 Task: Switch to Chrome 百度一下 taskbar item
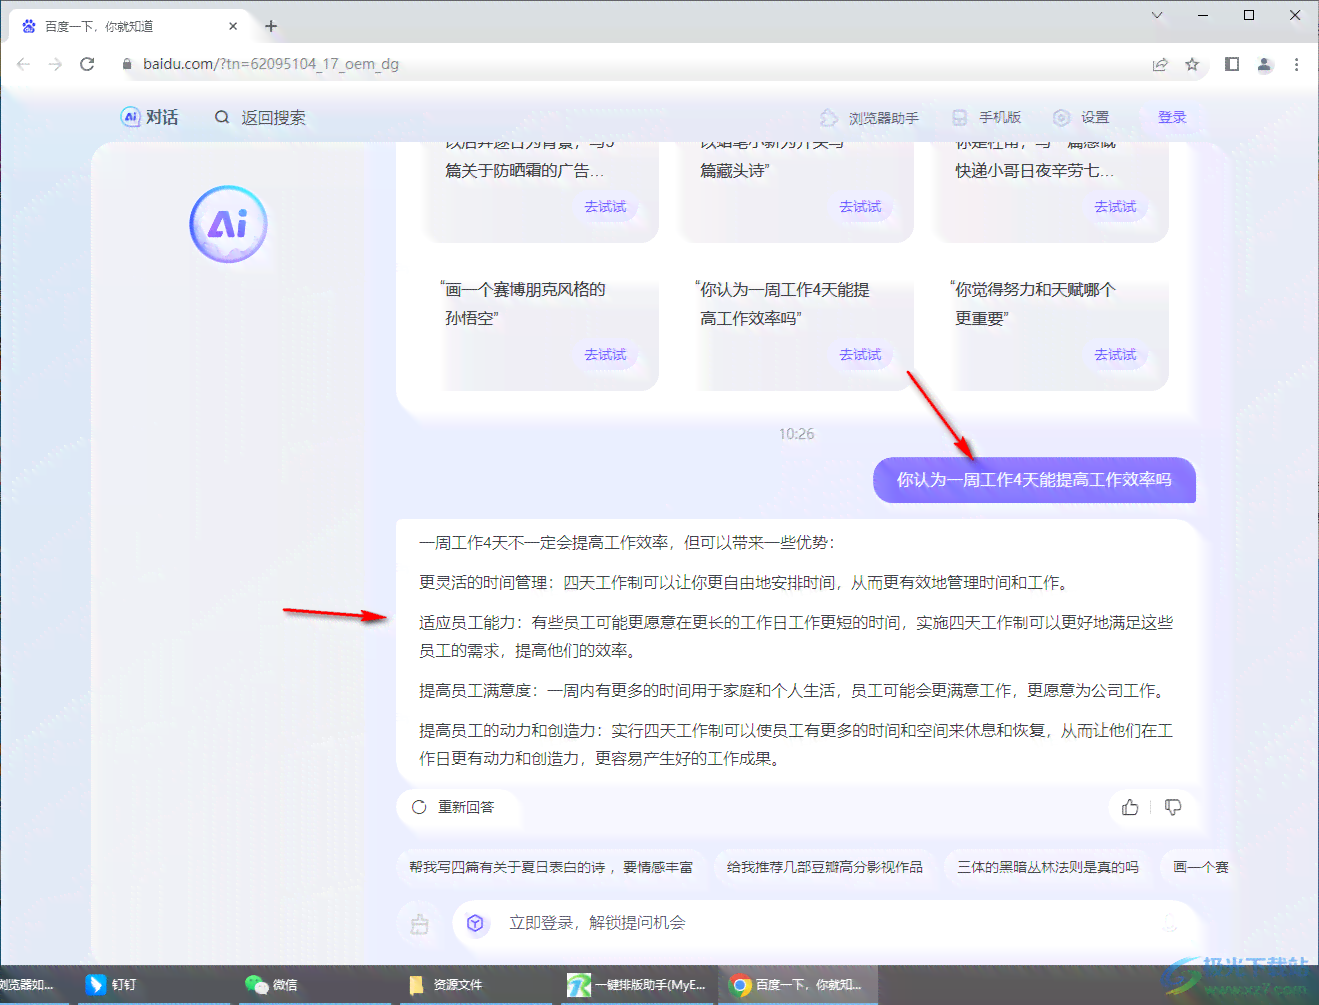[x=796, y=985]
